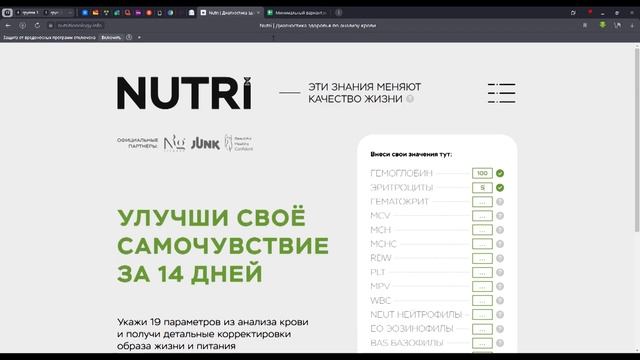Click the bookmark icon in address bar
640x360 pixels.
585,25
